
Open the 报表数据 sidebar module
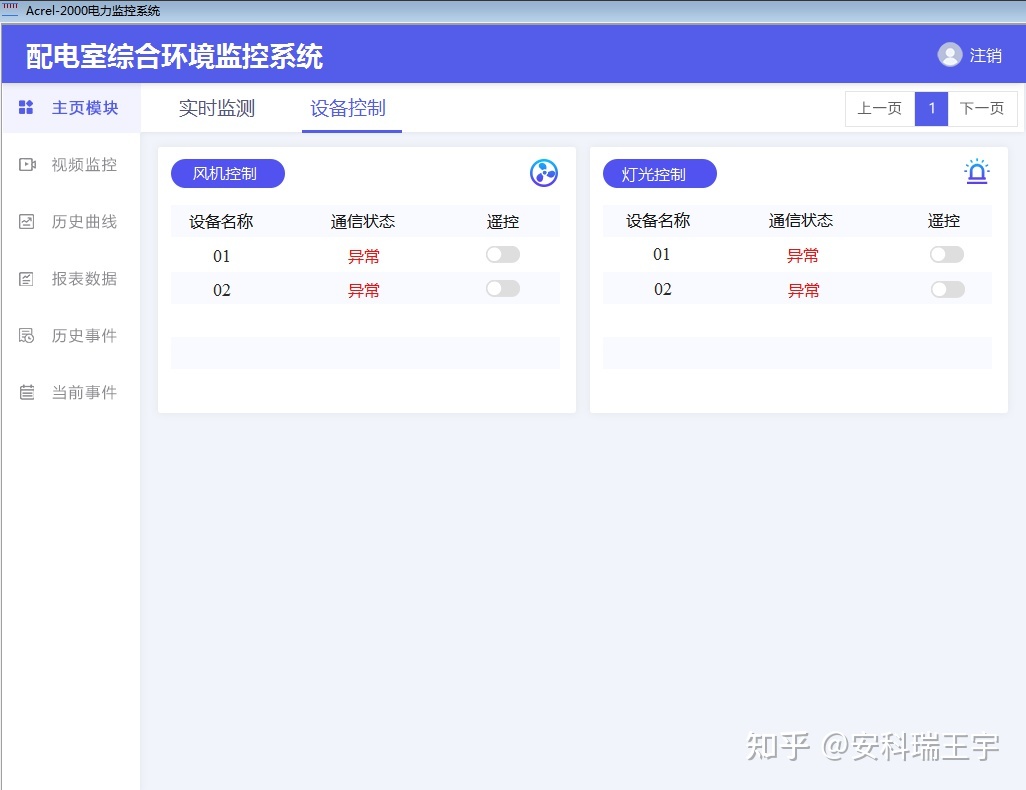click(83, 278)
